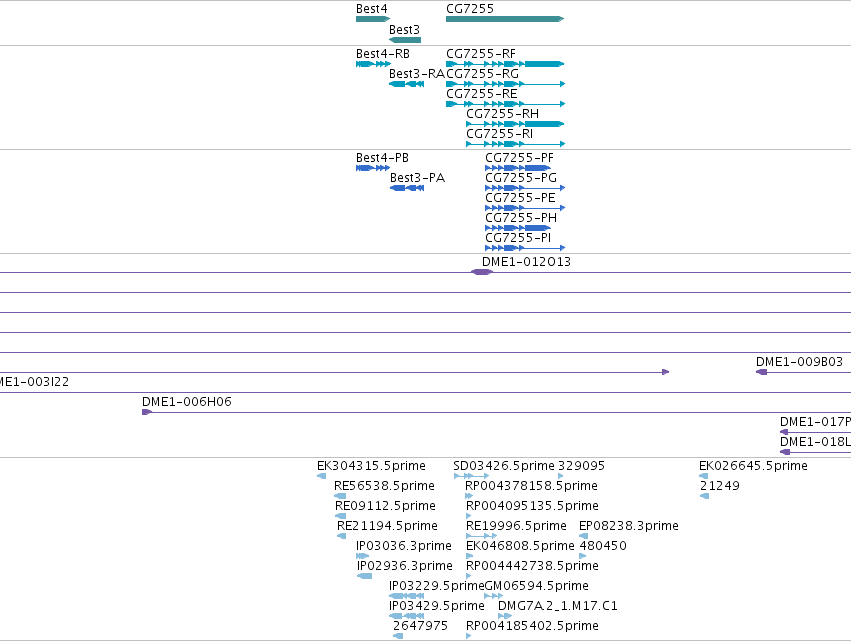Select the 329095 feature
This screenshot has width=851, height=641.
[x=561, y=476]
